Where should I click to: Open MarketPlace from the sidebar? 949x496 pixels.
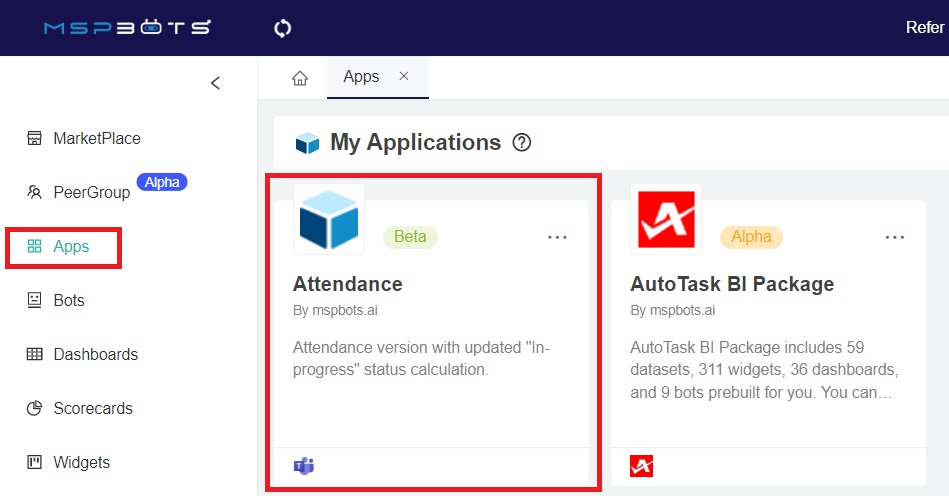(x=96, y=138)
